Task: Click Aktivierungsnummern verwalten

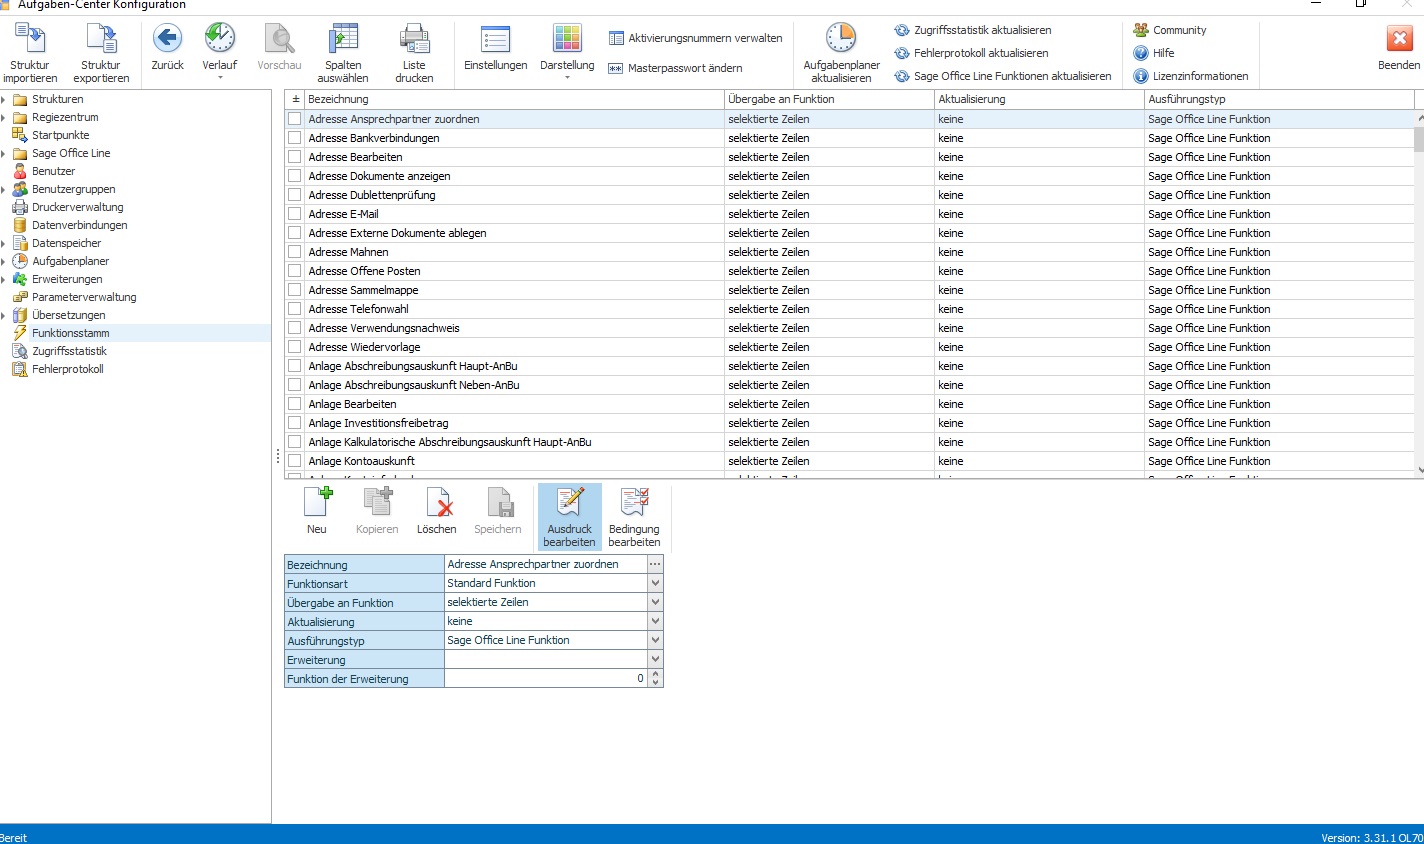Action: (x=696, y=38)
